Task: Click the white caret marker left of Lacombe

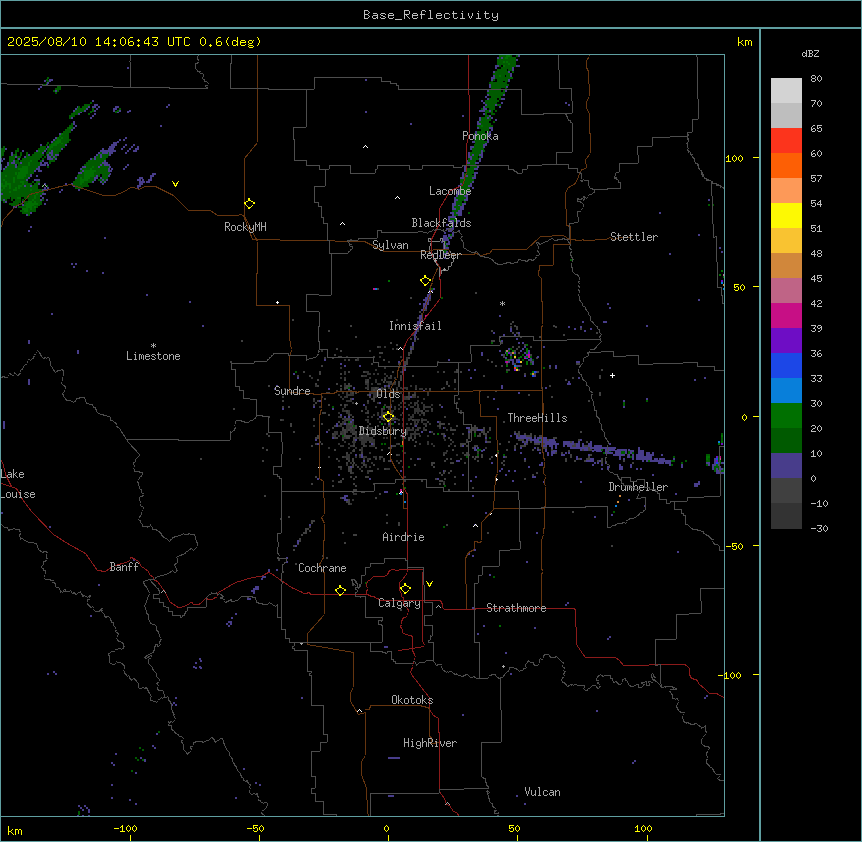Action: click(x=397, y=197)
